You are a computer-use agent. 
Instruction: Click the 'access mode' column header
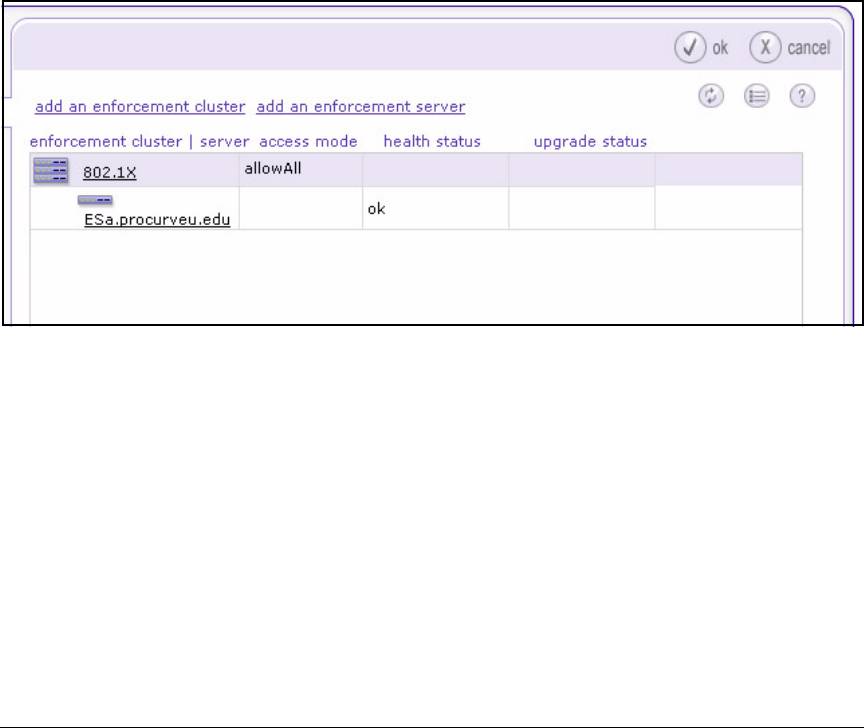(x=308, y=142)
